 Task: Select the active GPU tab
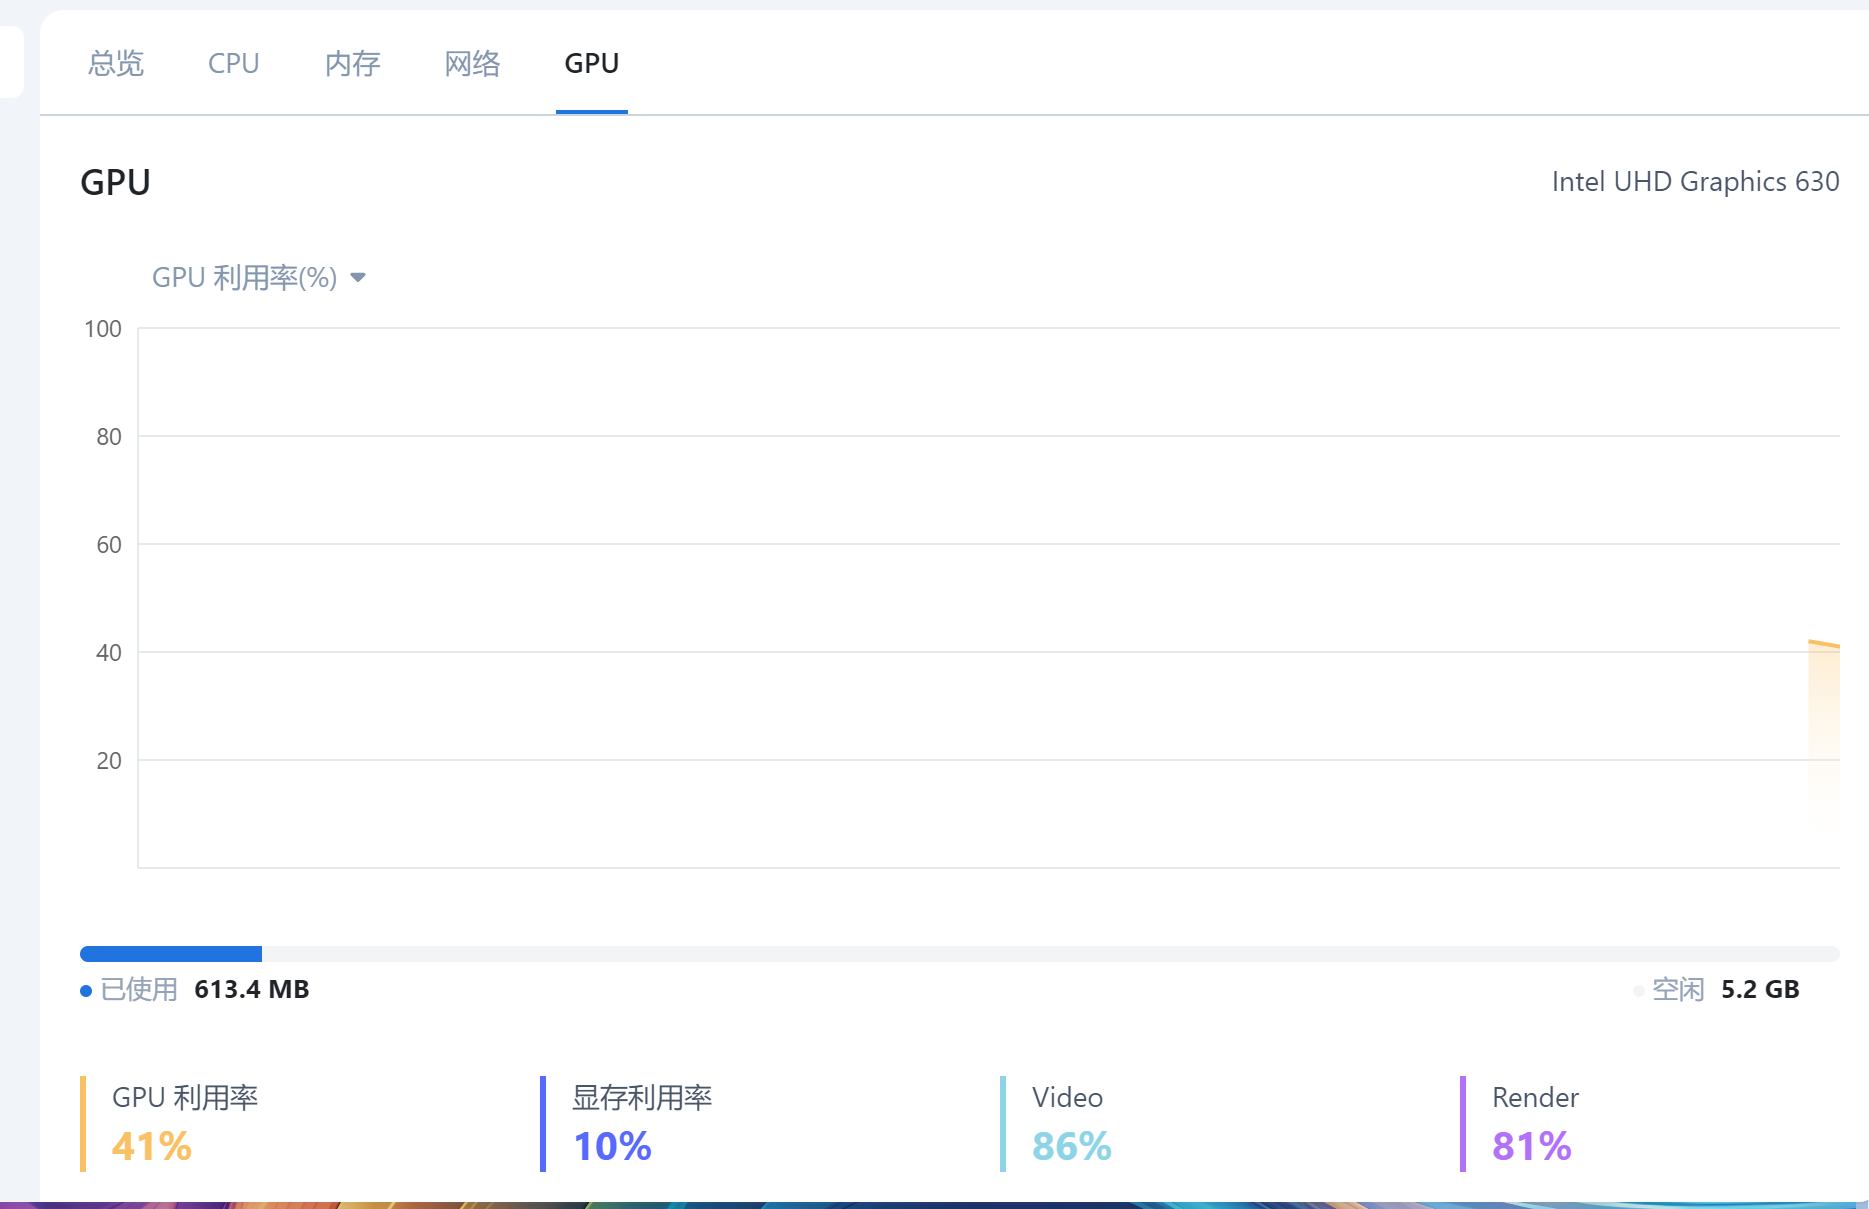click(592, 64)
